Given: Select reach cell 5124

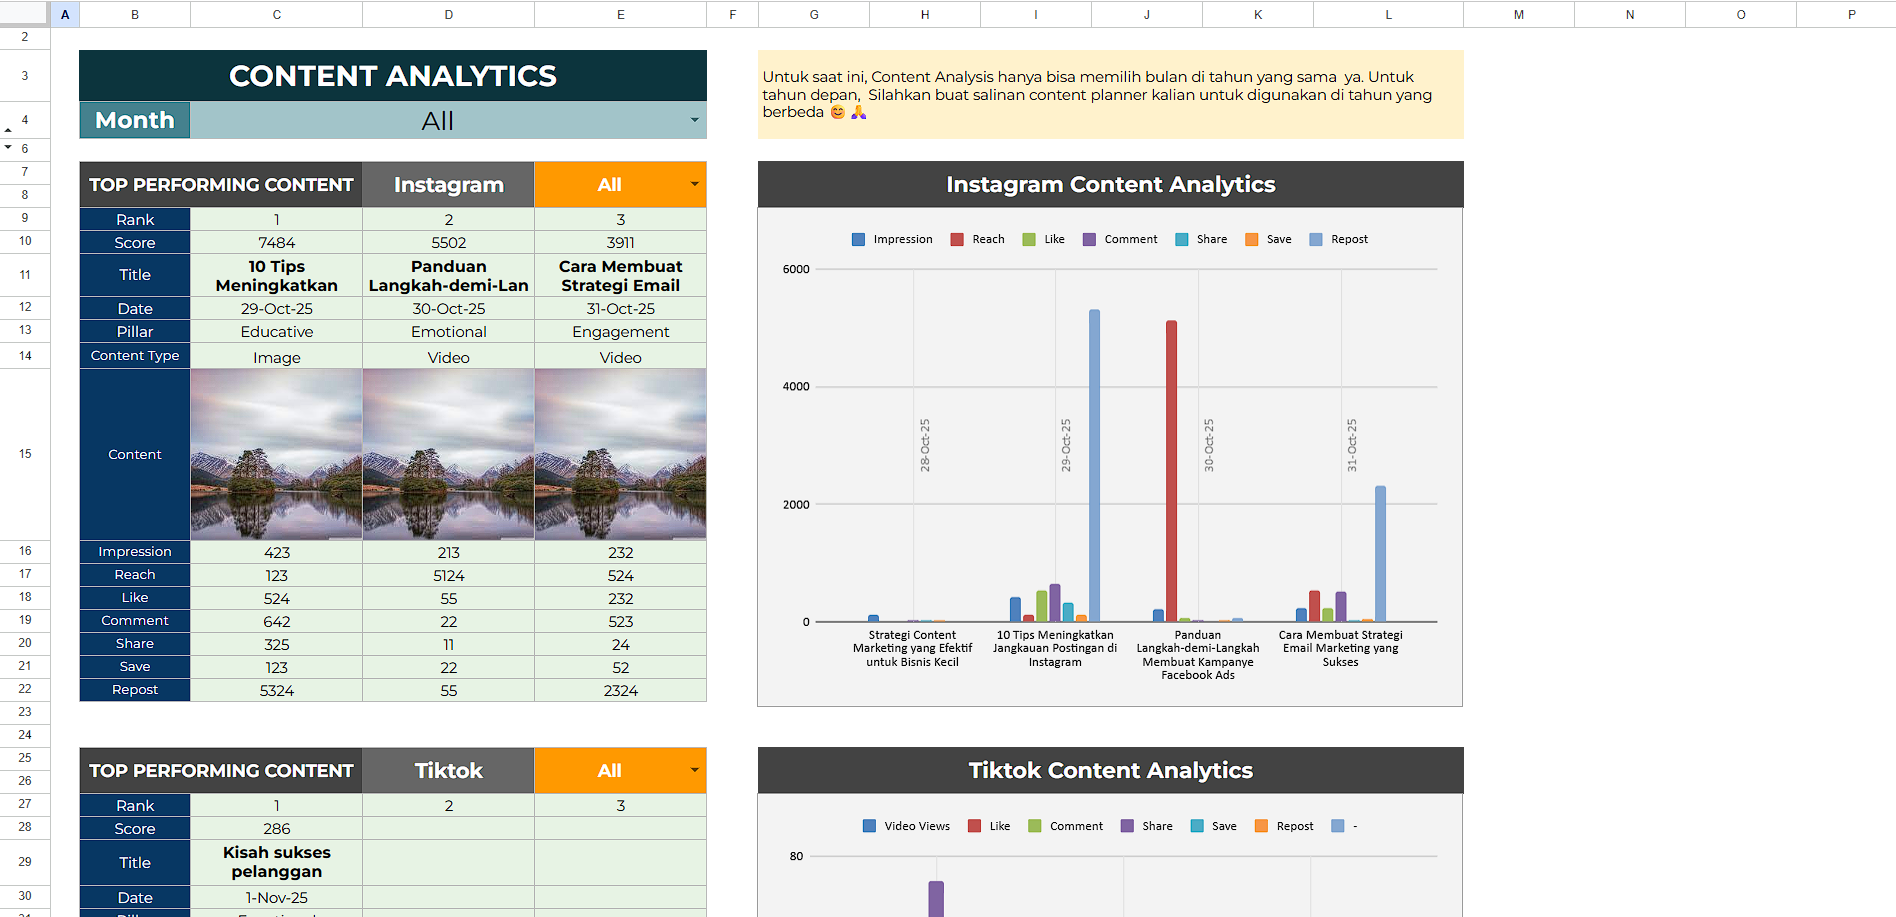Looking at the screenshot, I should (449, 576).
